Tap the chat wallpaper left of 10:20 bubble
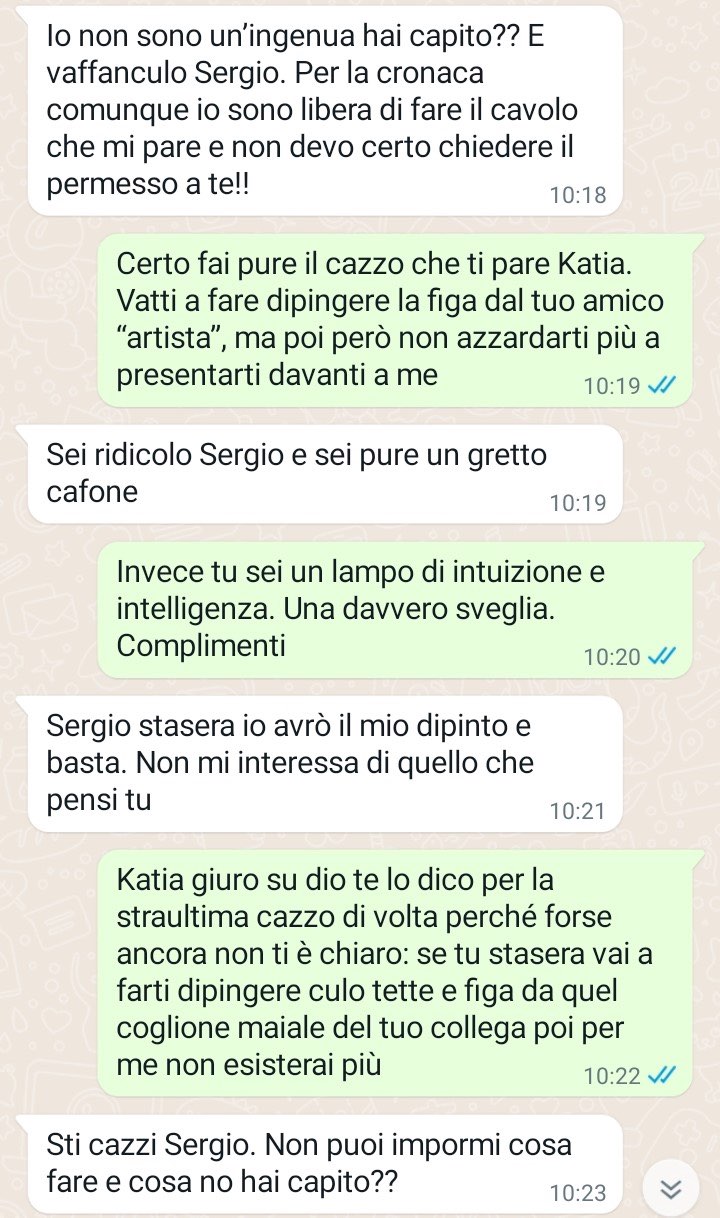Viewport: 720px width, 1218px height. click(x=48, y=610)
